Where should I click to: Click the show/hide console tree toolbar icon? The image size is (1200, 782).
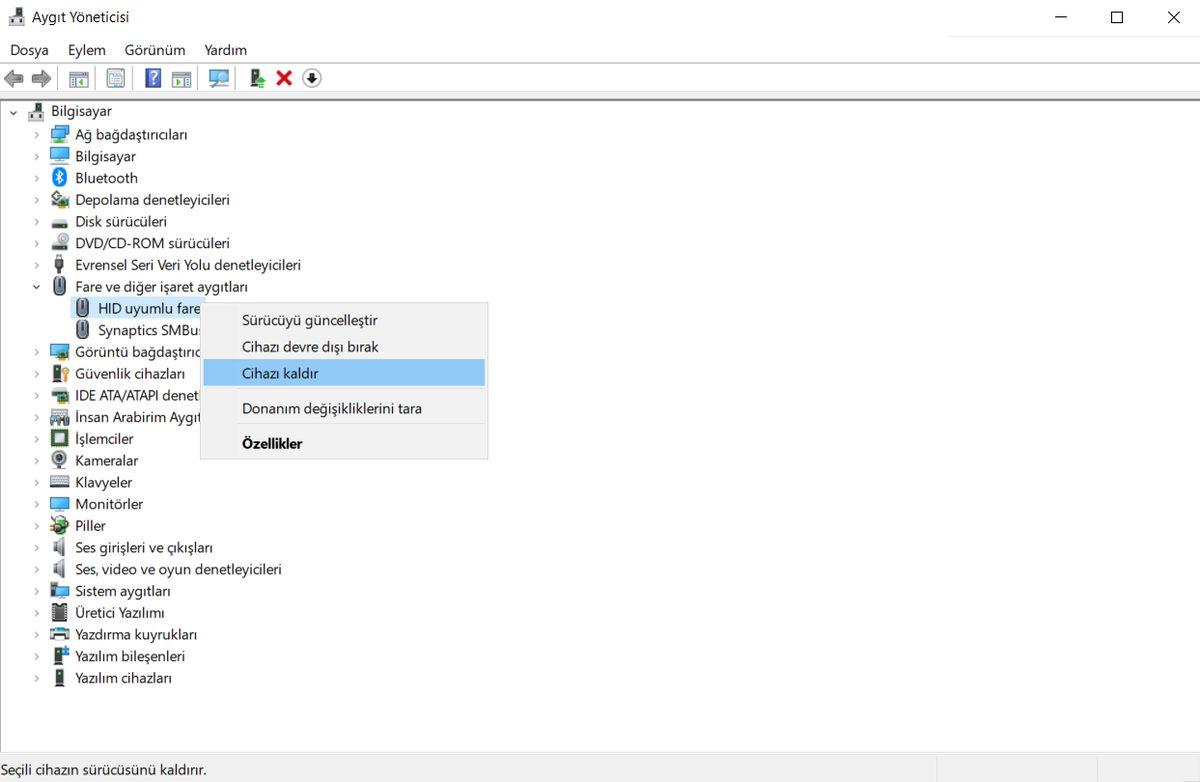tap(79, 78)
